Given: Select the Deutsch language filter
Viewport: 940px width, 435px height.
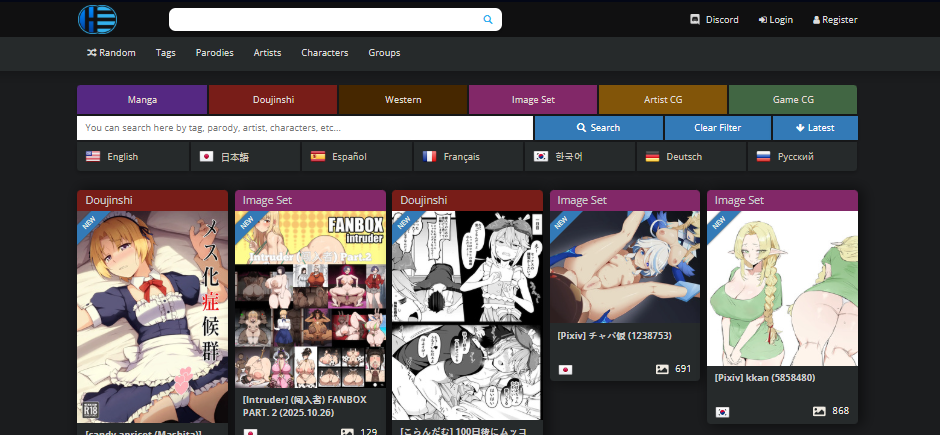Looking at the screenshot, I should click(x=691, y=156).
